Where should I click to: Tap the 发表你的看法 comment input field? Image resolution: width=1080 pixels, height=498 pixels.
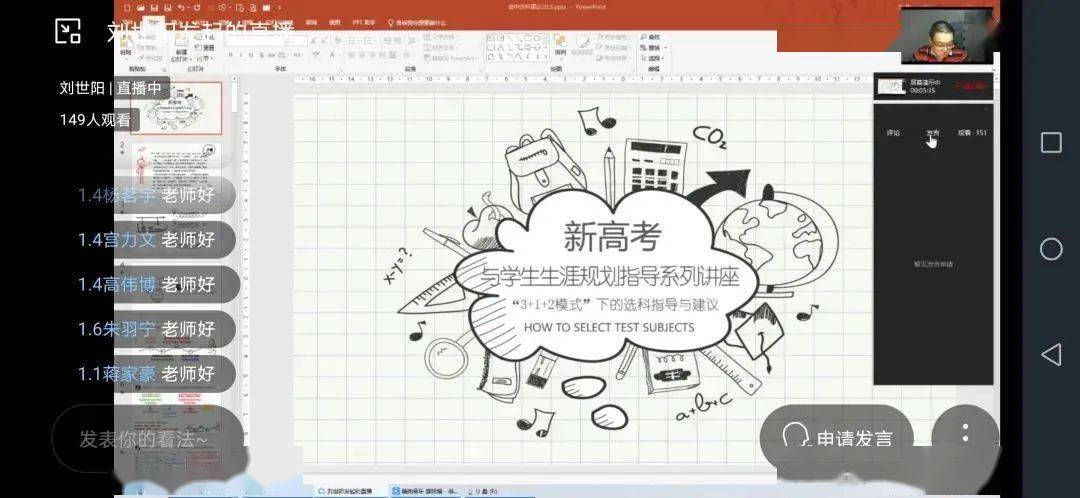coord(147,439)
